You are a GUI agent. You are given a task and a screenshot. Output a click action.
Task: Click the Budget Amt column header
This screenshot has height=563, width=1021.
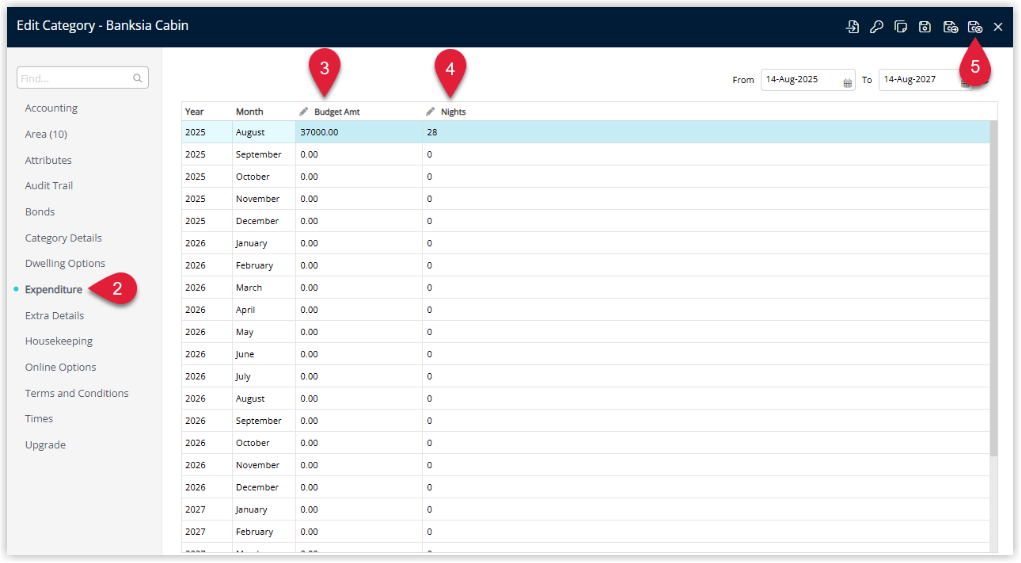[359, 111]
